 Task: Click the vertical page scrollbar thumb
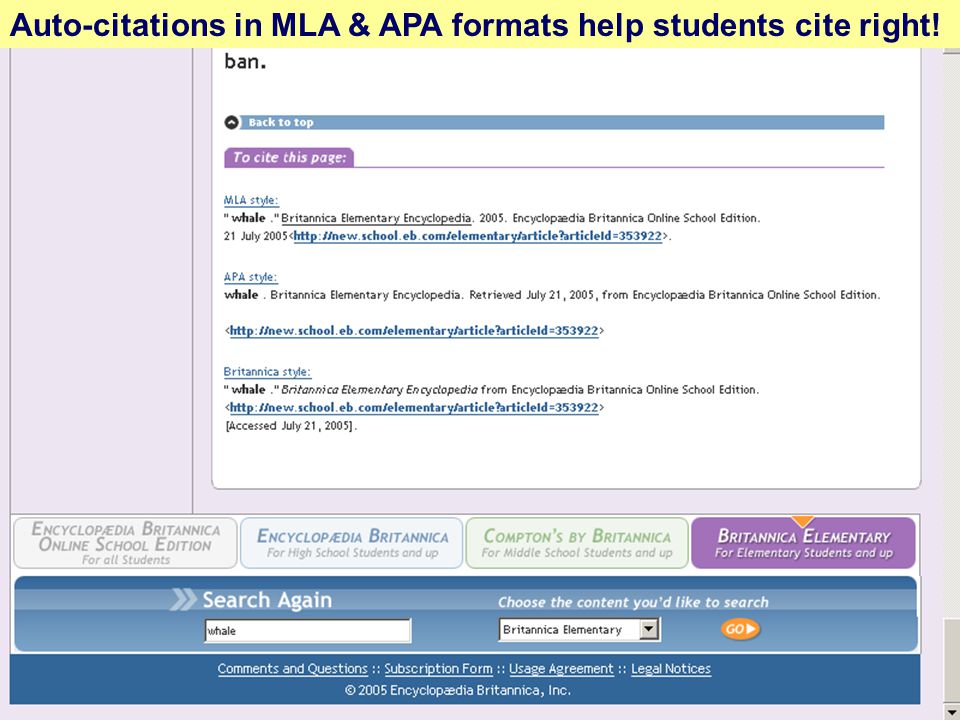click(x=951, y=662)
